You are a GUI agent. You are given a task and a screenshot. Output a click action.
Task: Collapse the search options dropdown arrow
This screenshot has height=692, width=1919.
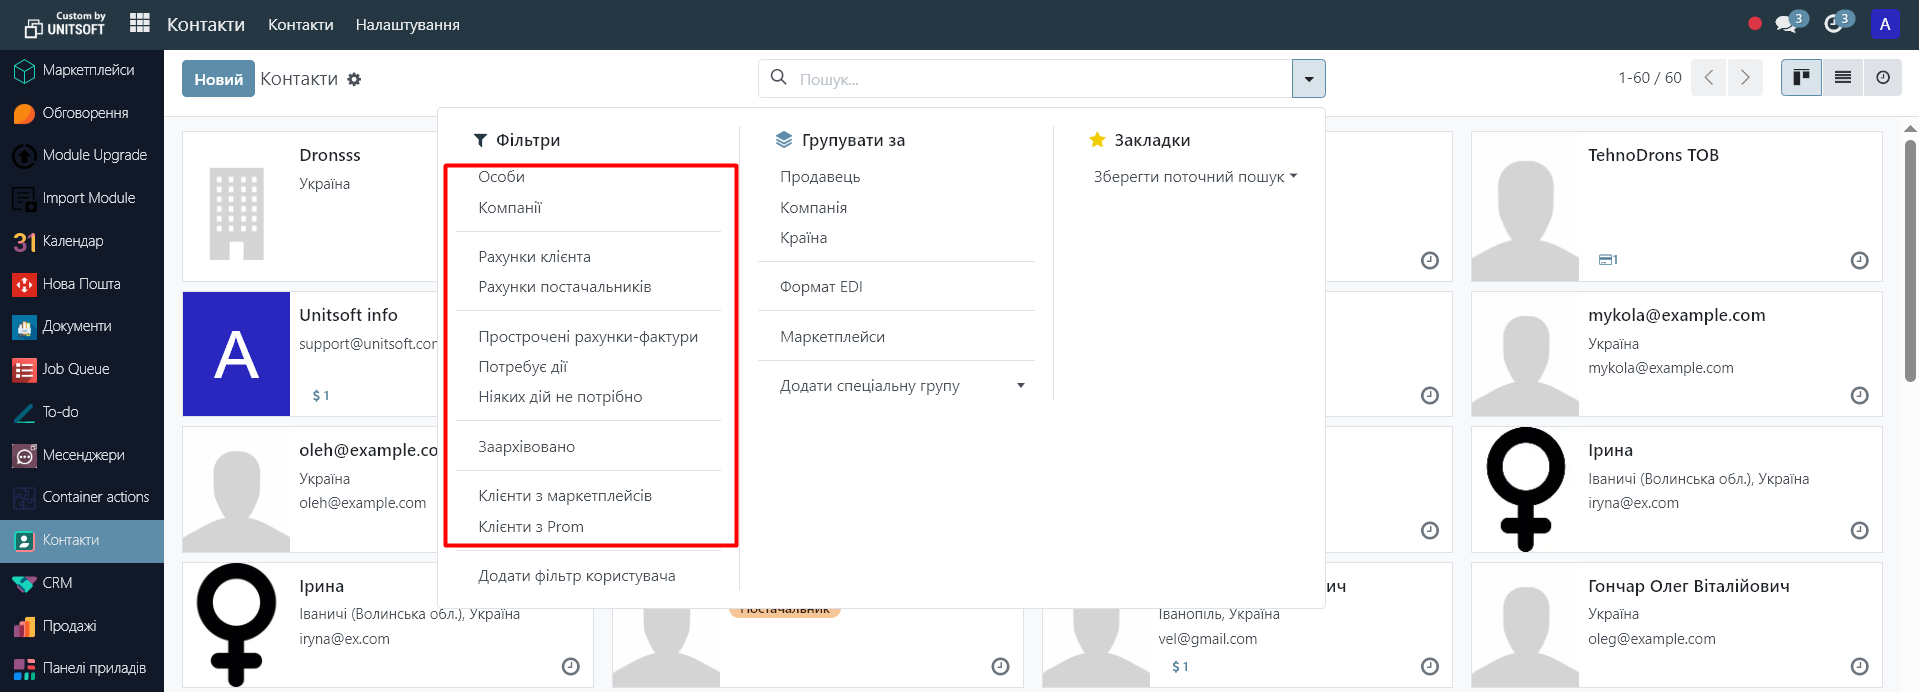(1308, 79)
